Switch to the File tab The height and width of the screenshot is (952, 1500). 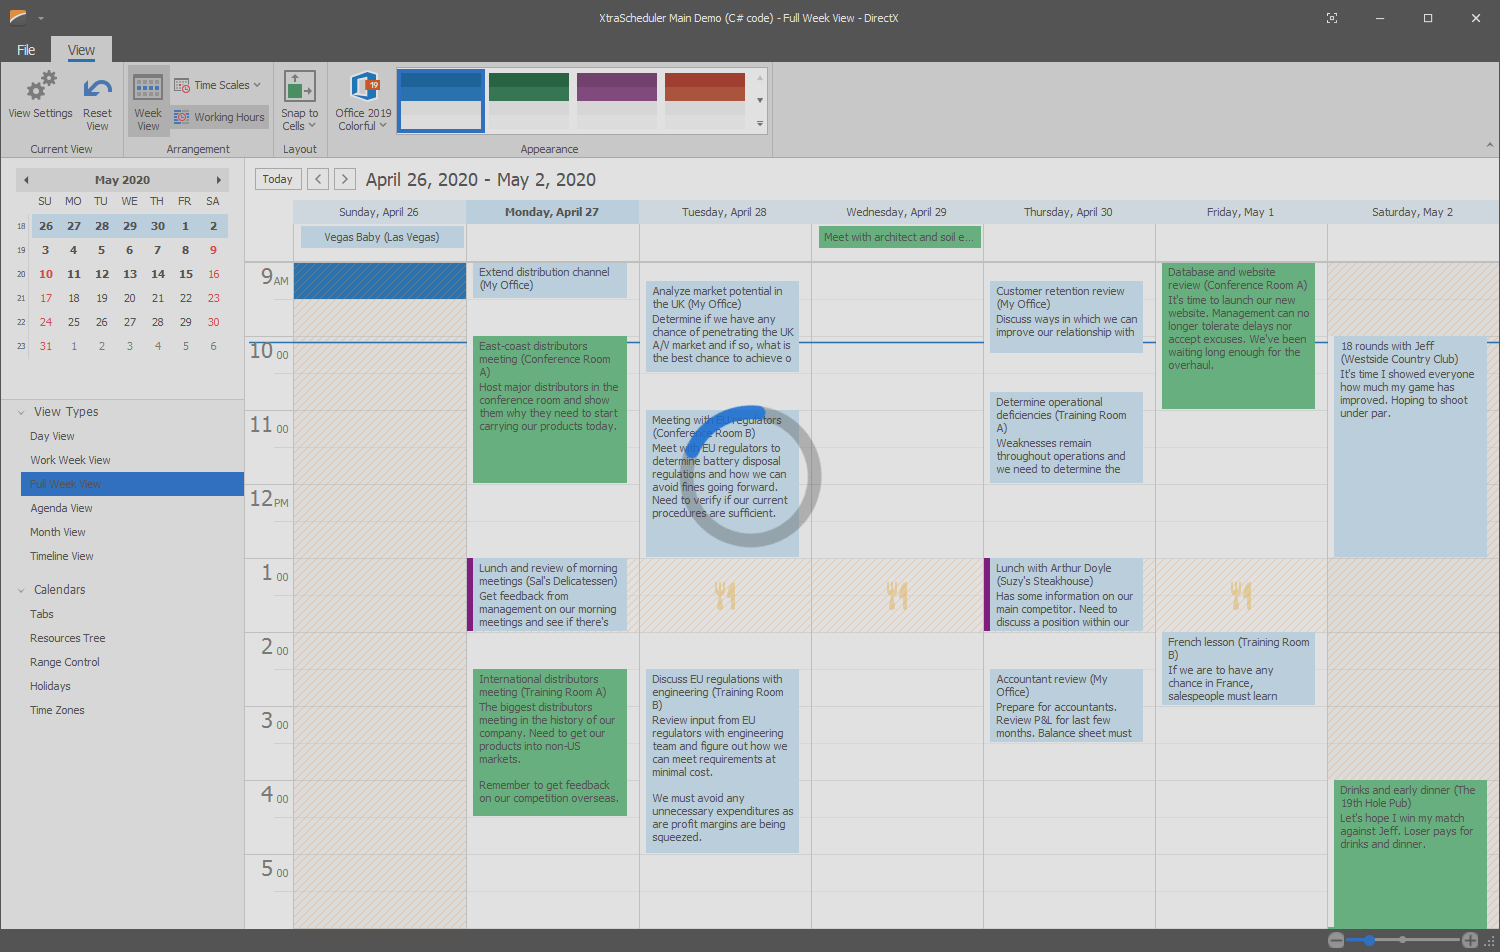point(26,48)
